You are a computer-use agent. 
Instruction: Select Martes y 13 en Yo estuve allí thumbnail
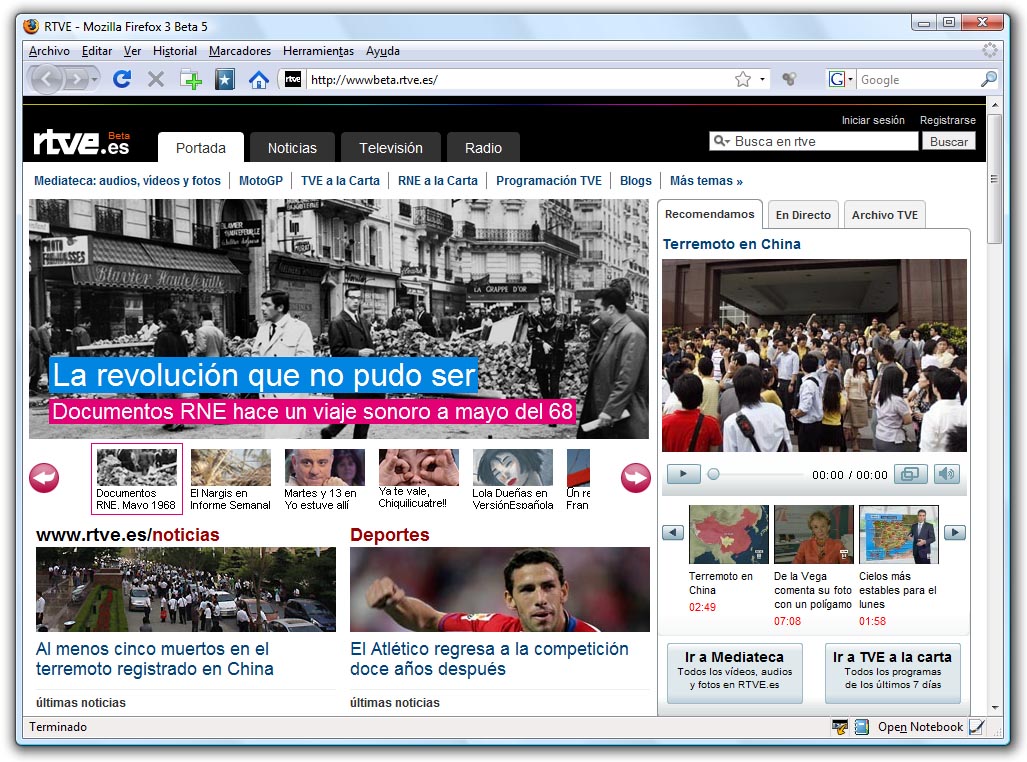click(324, 480)
